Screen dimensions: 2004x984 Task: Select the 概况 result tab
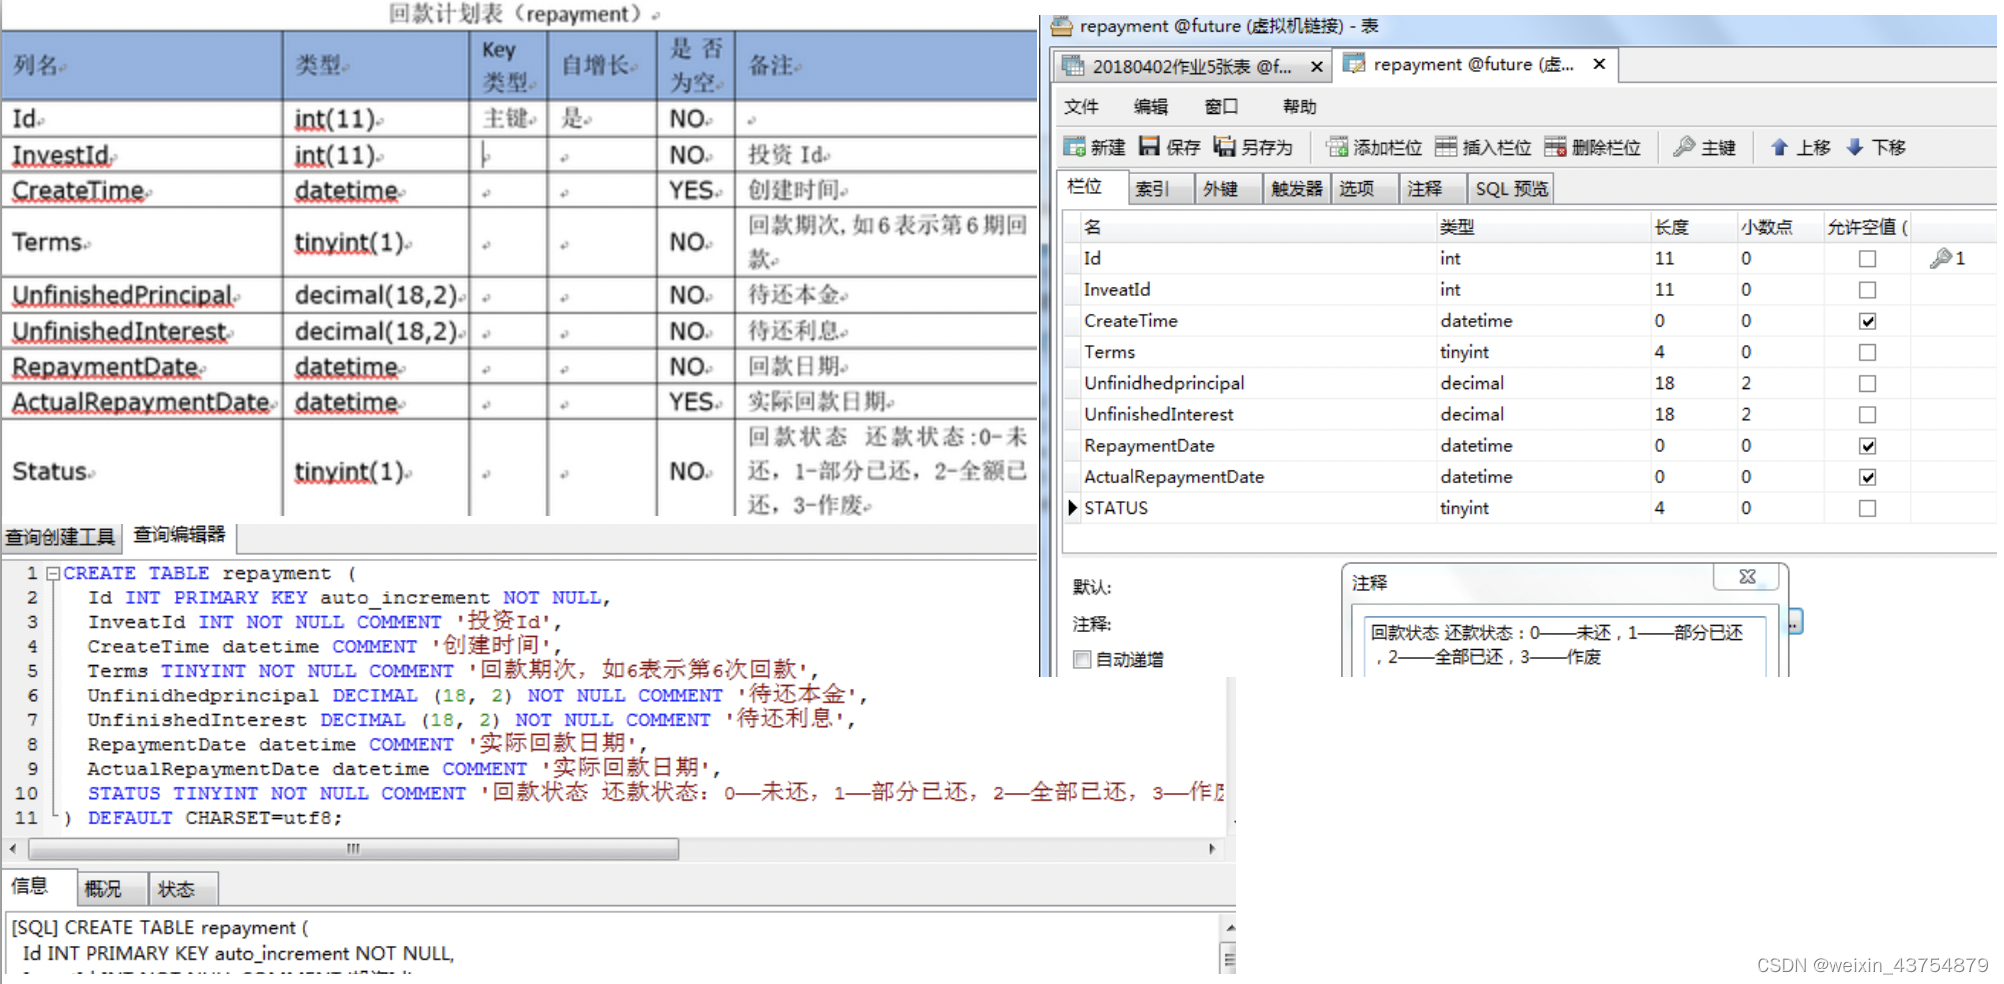click(x=112, y=889)
